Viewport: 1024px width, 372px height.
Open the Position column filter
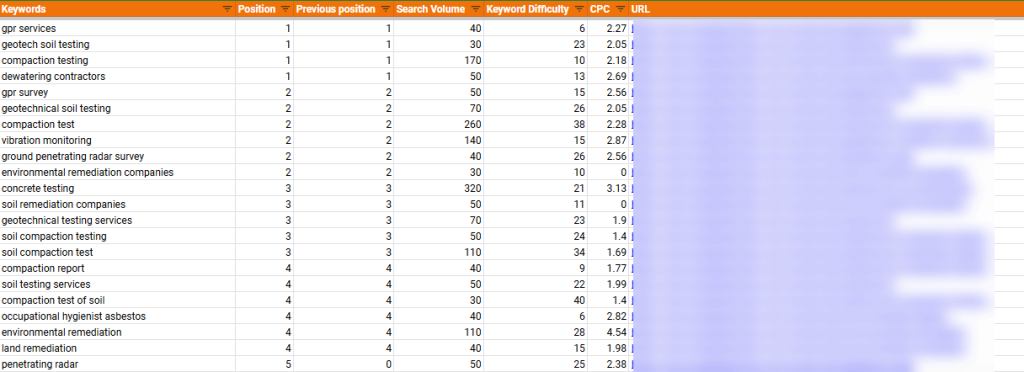(285, 9)
